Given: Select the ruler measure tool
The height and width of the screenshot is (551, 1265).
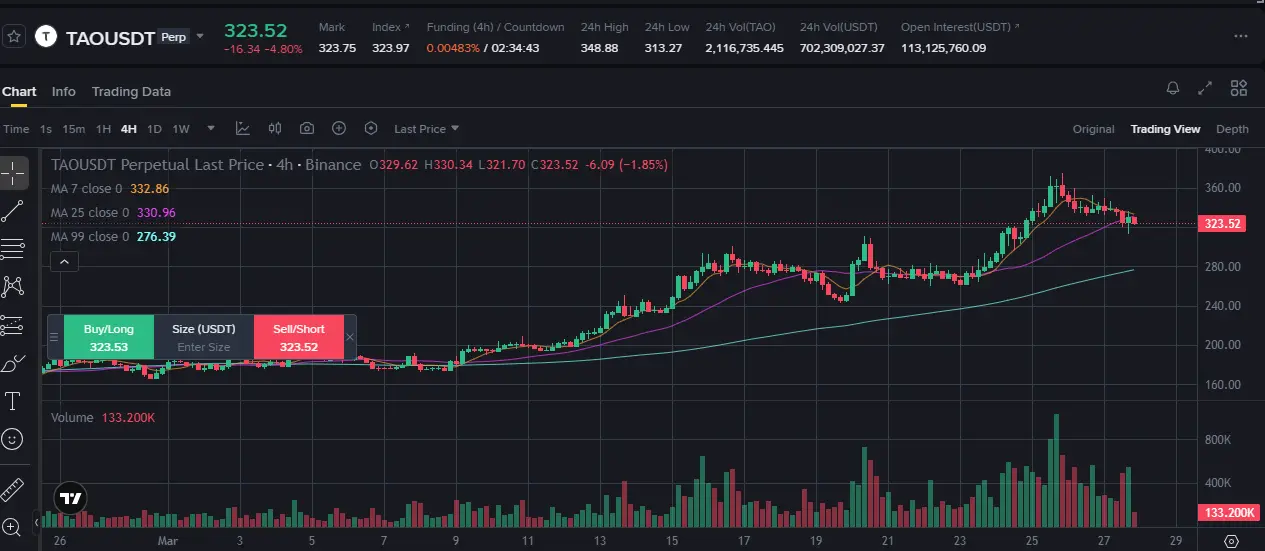Looking at the screenshot, I should point(13,489).
